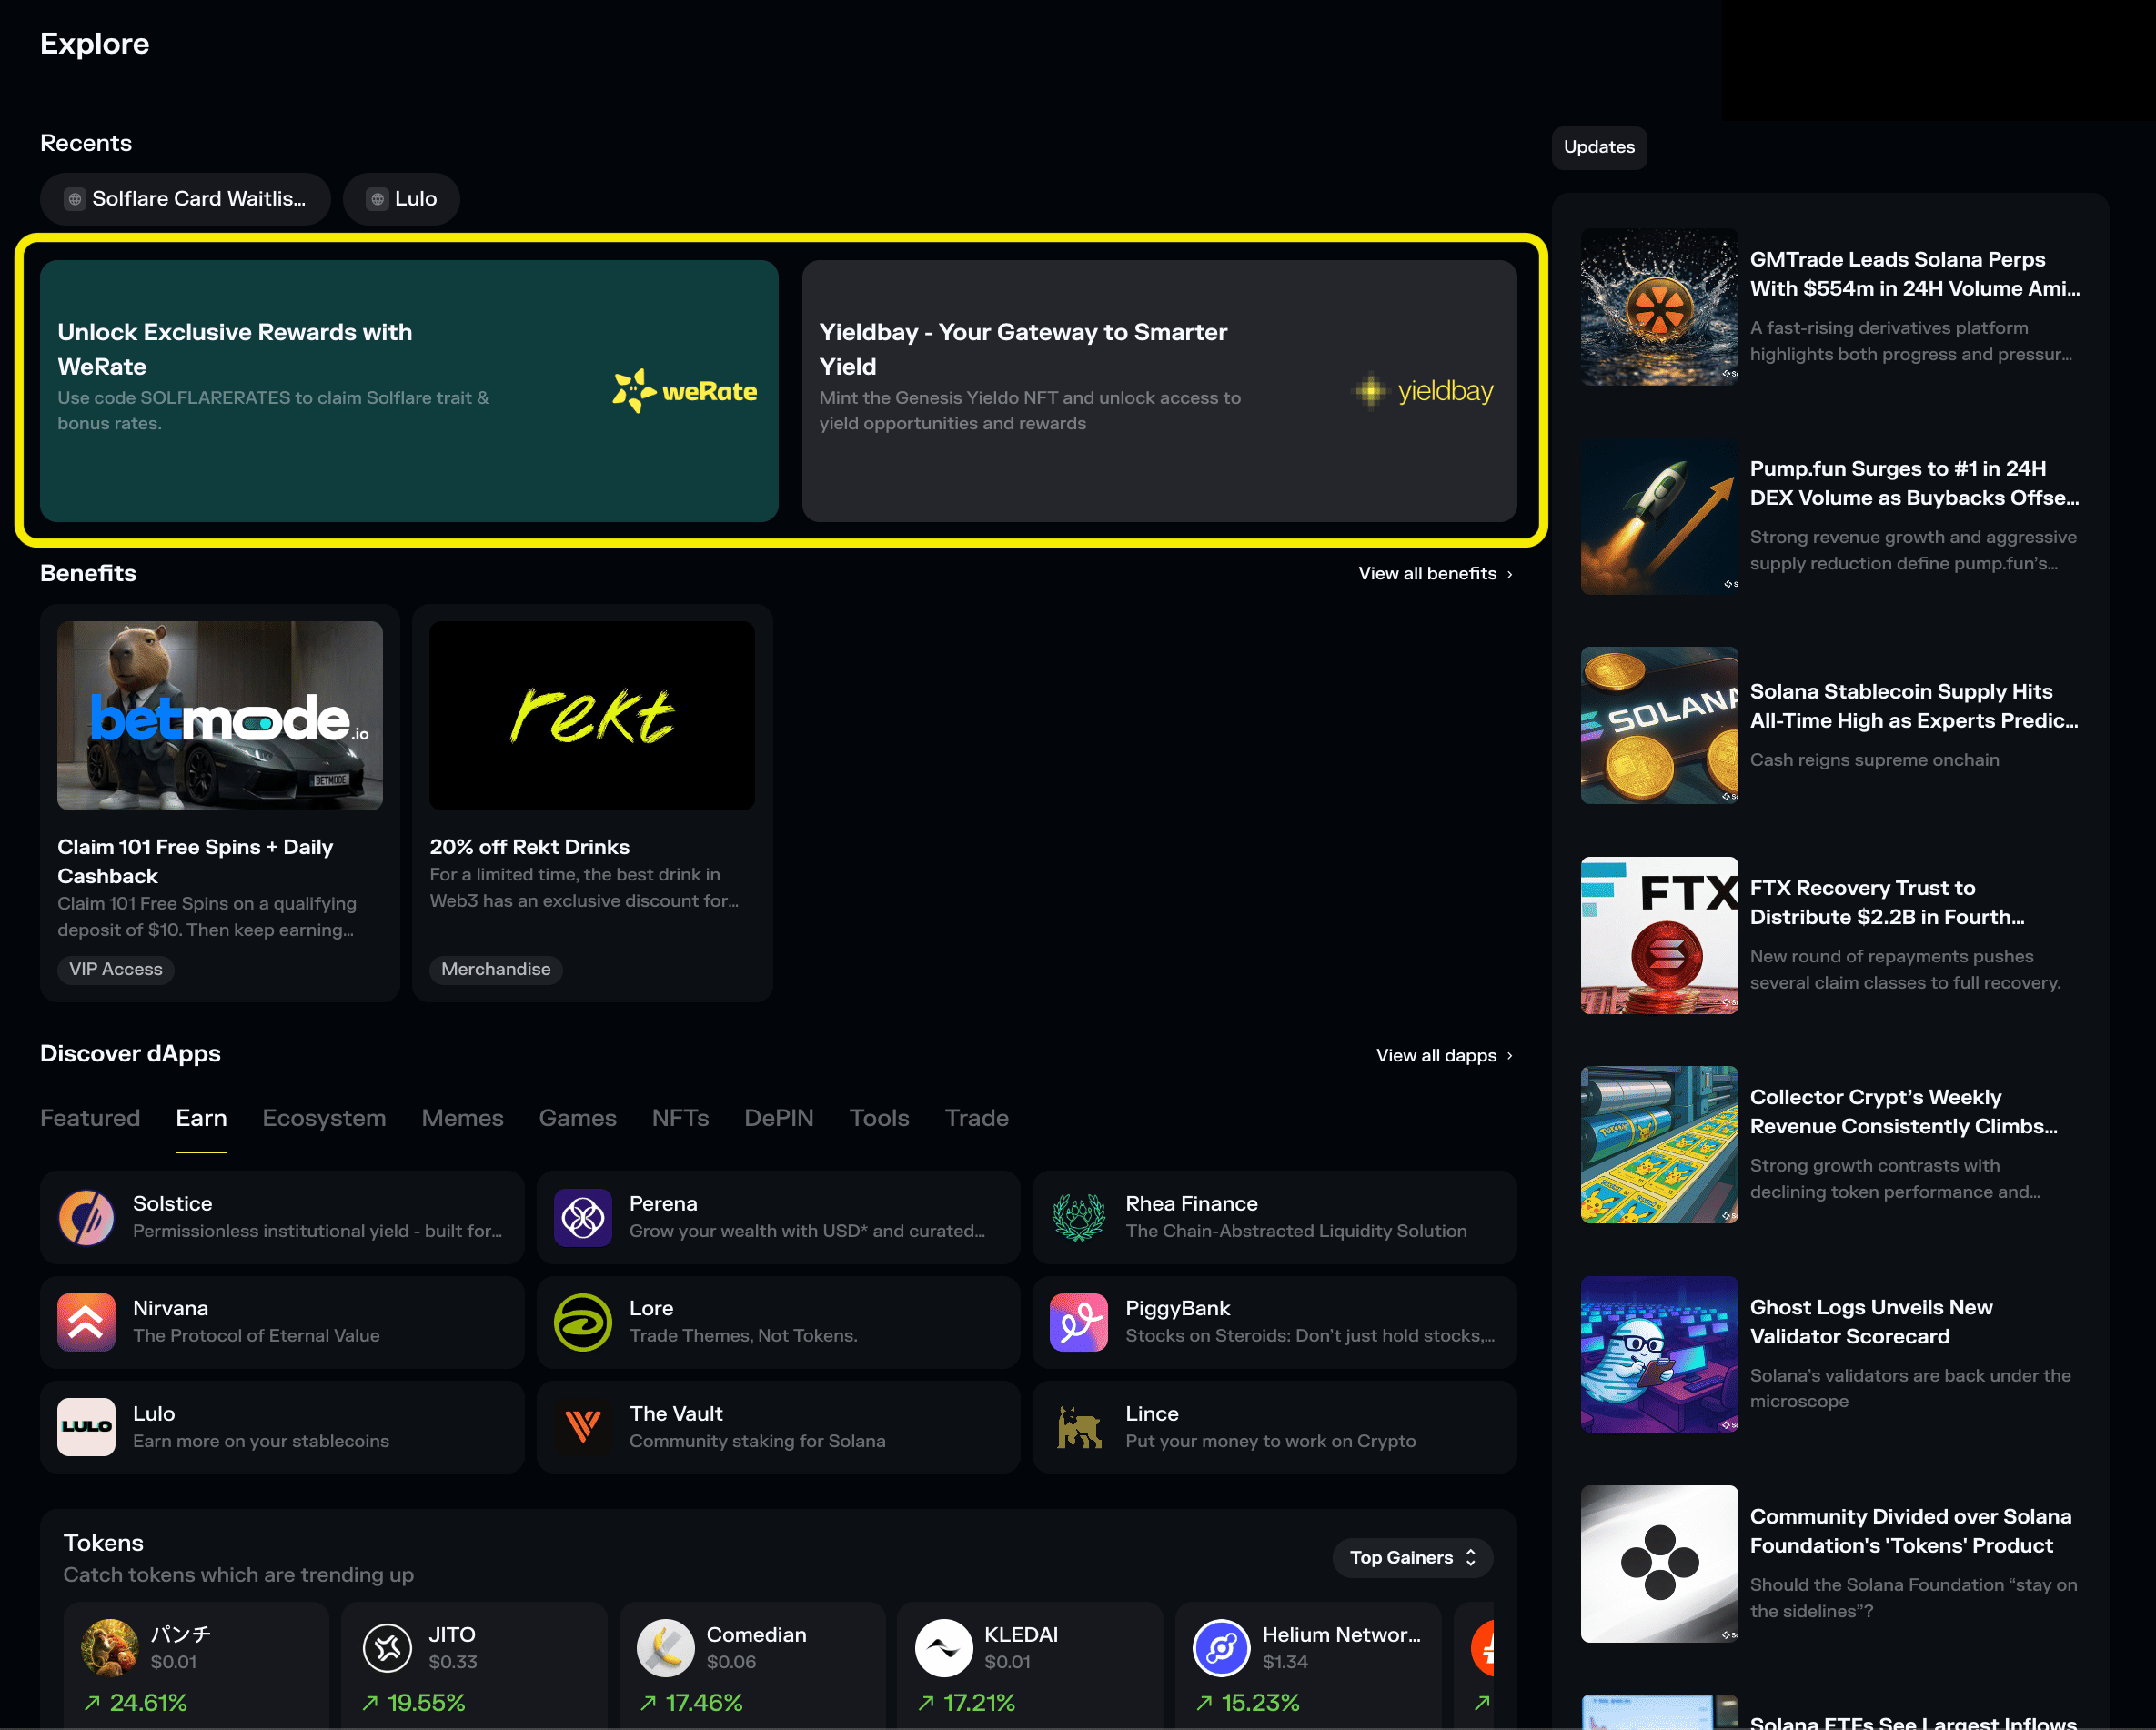The image size is (2156, 1730).
Task: Expand View all benefits
Action: click(x=1435, y=573)
